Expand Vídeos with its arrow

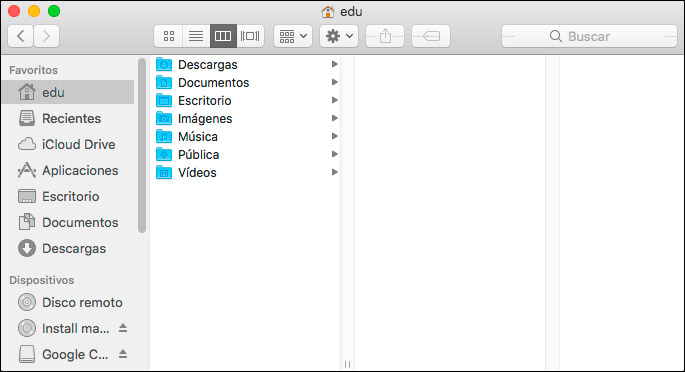point(335,172)
